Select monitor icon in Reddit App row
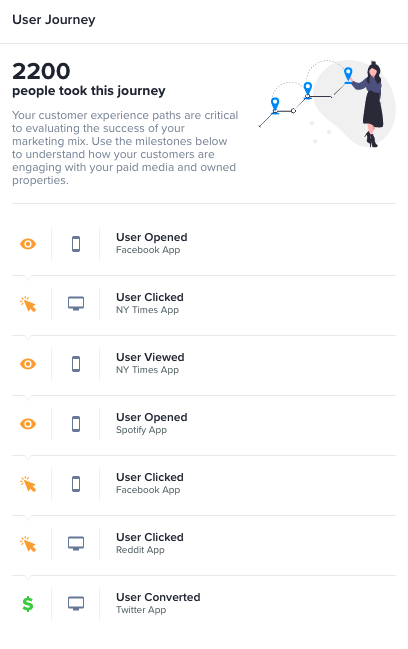This screenshot has width=408, height=649. coord(76,543)
